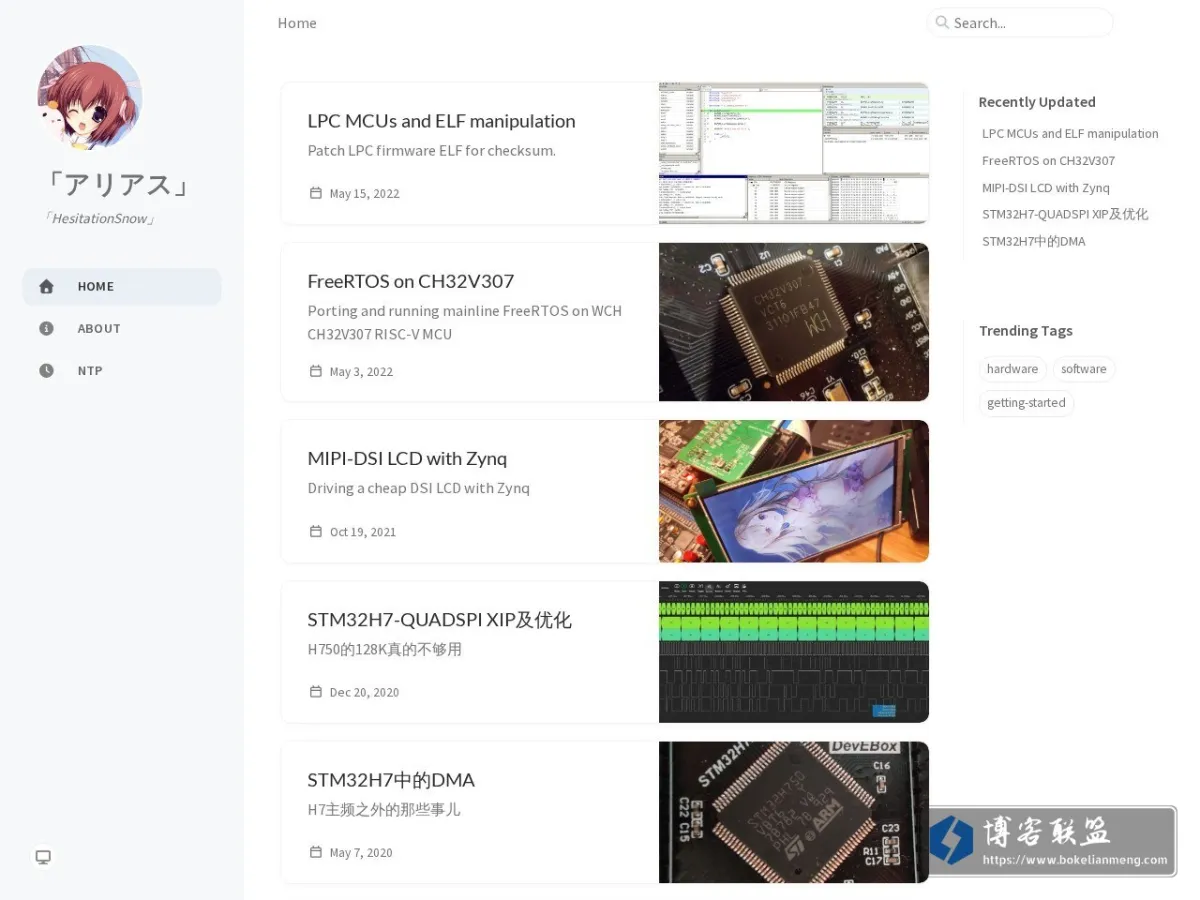Focus the Search input field
The height and width of the screenshot is (900, 1200).
pyautogui.click(x=1021, y=23)
